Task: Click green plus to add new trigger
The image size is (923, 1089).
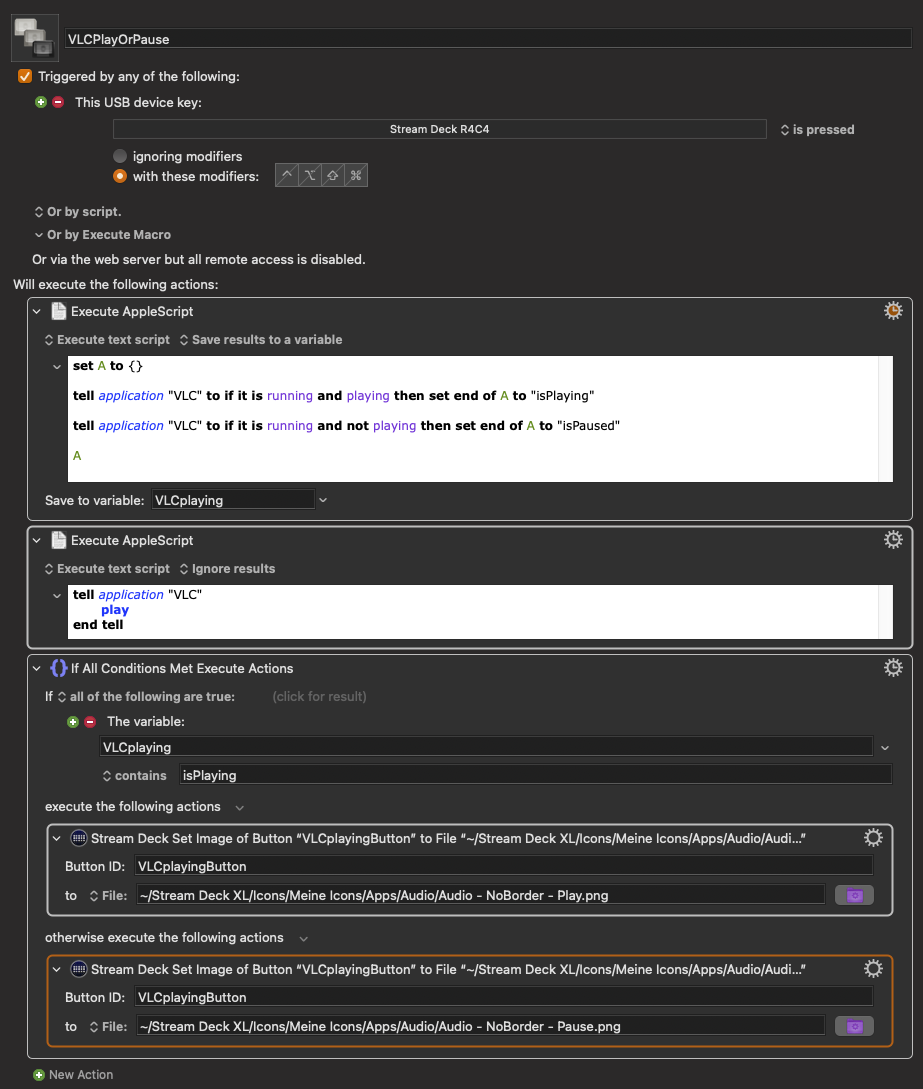Action: [41, 102]
